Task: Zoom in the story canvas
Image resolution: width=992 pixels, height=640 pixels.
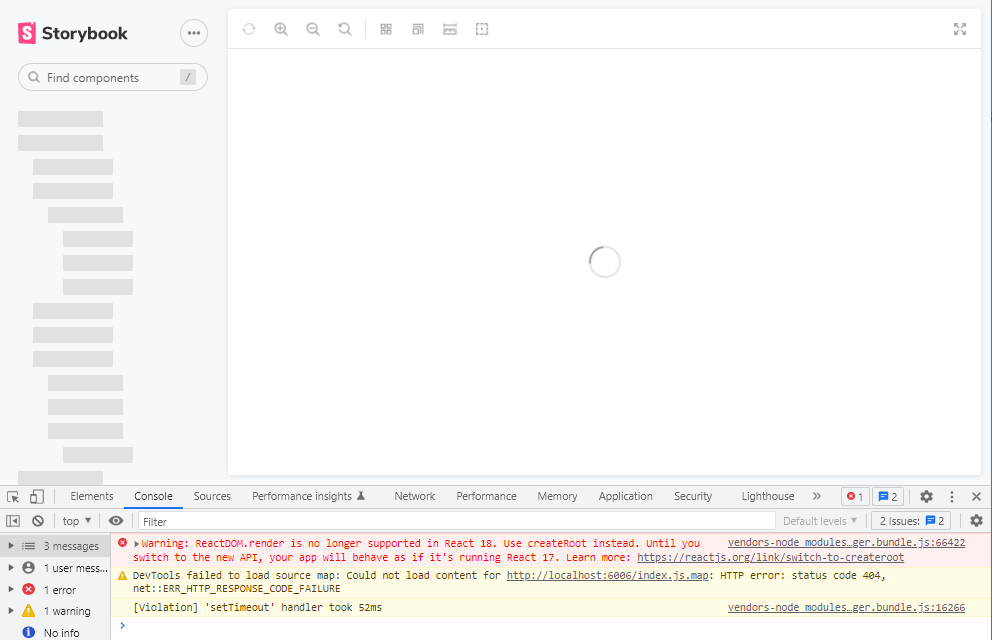Action: 281,29
